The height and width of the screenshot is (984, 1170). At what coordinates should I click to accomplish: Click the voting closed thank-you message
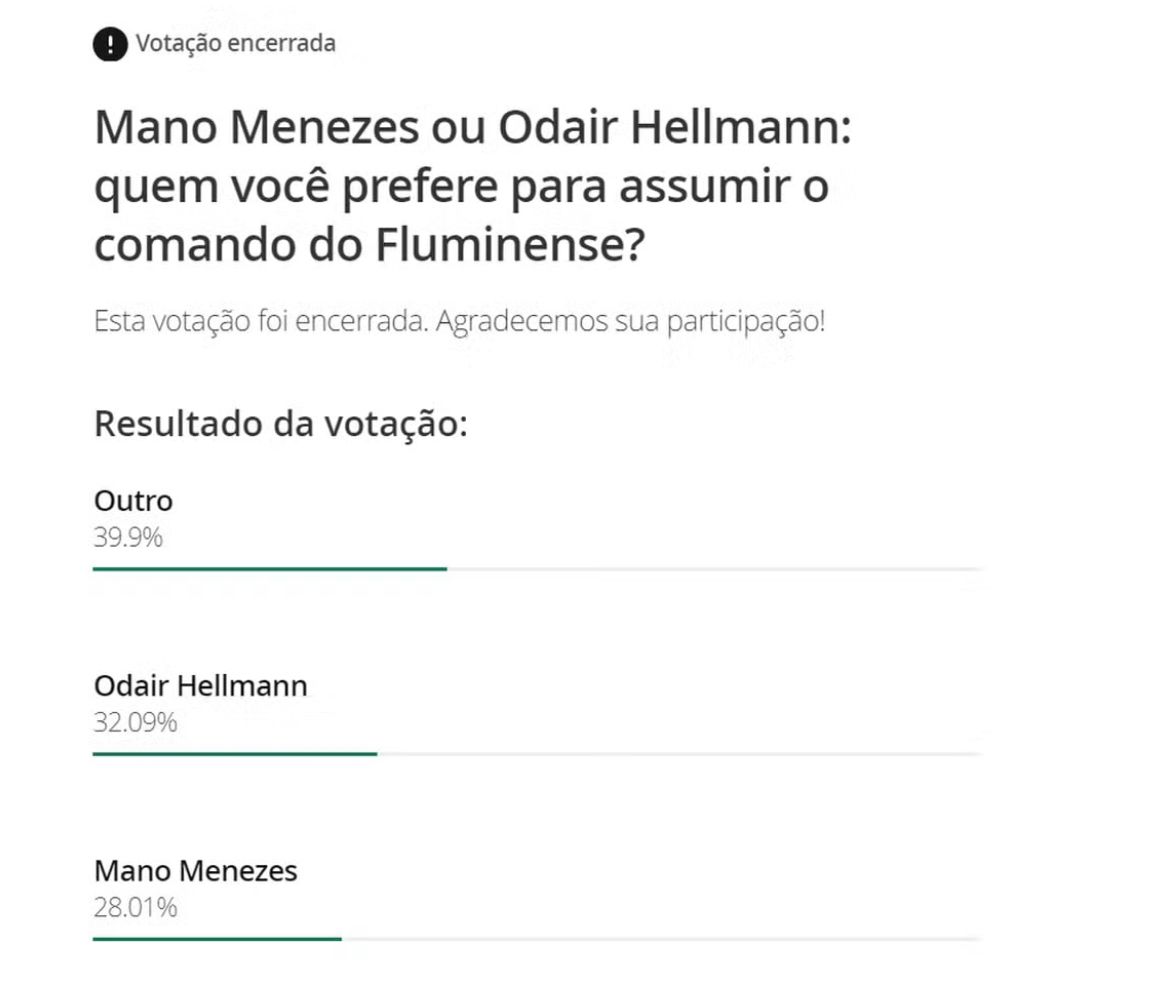tap(460, 322)
